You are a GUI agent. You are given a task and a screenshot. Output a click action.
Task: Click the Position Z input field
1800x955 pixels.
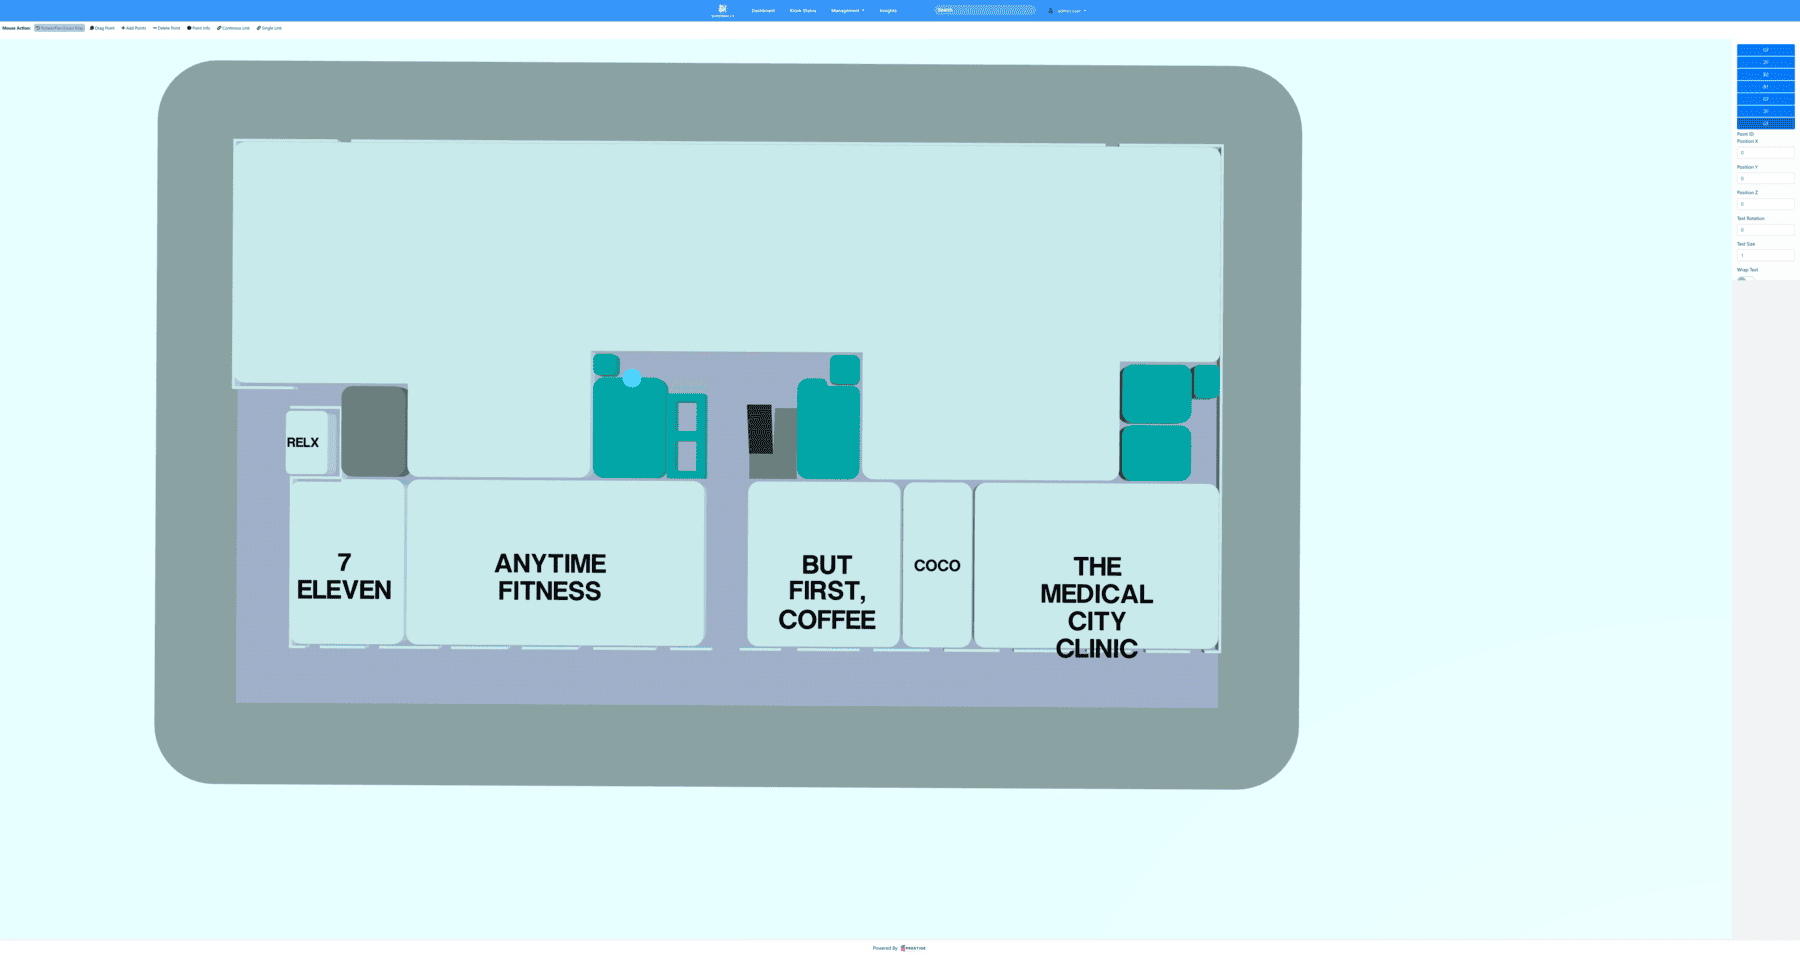[1765, 204]
